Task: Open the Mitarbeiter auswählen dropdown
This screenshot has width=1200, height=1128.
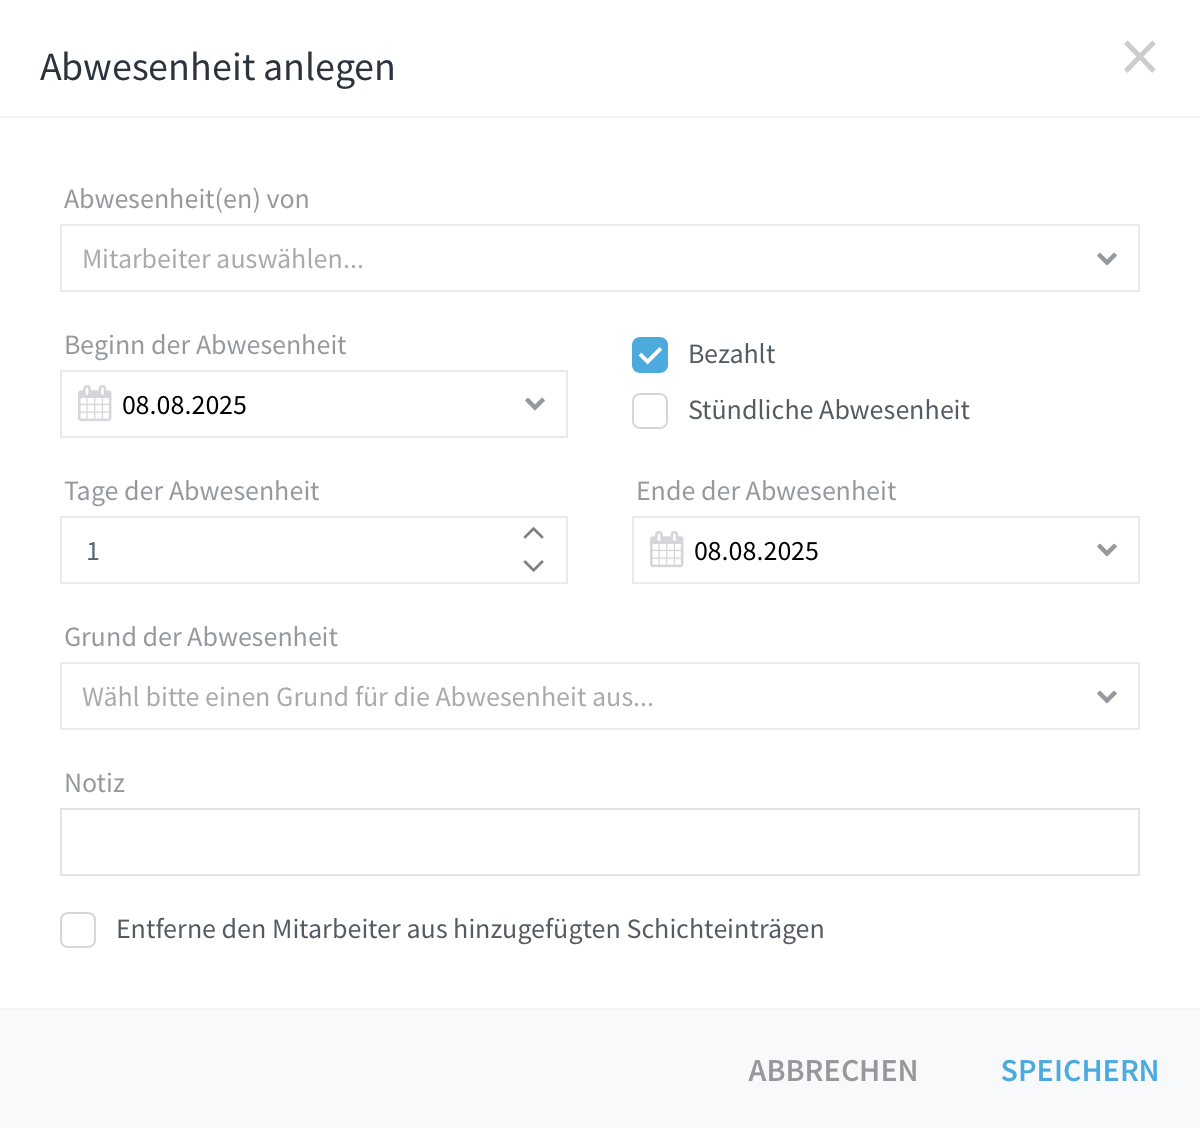Action: pyautogui.click(x=600, y=258)
